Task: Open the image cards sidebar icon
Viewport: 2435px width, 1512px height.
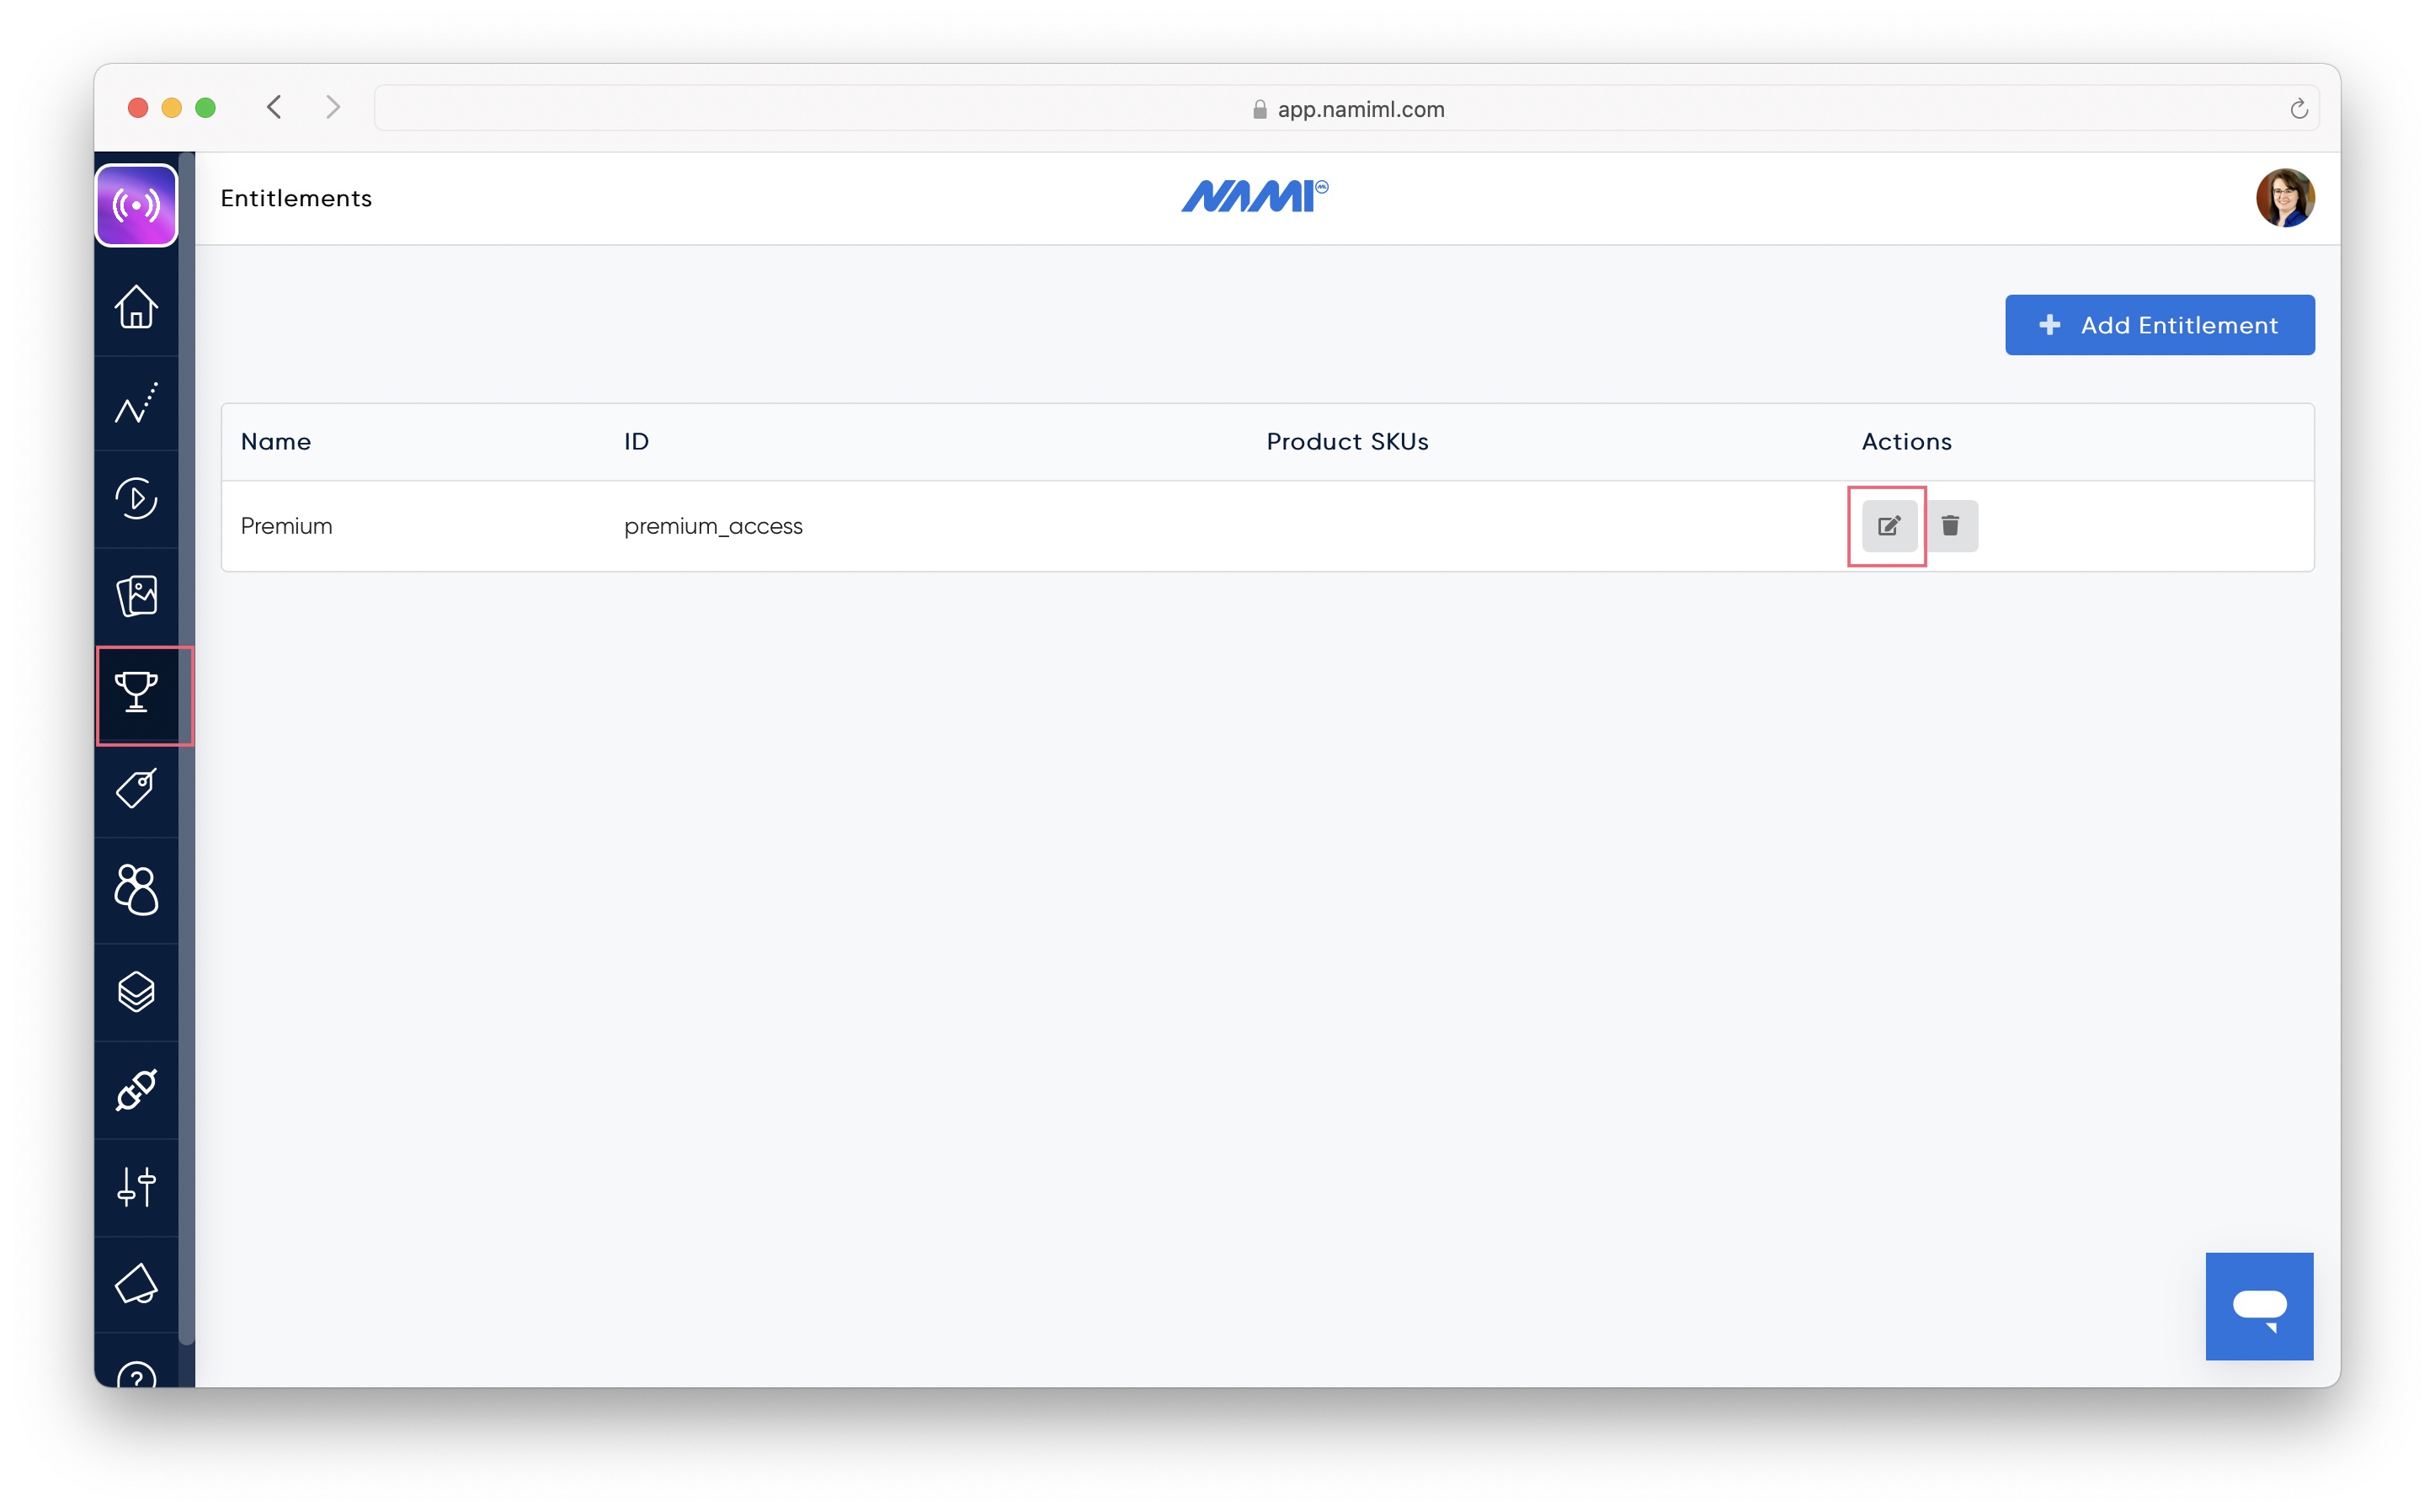Action: coord(136,596)
